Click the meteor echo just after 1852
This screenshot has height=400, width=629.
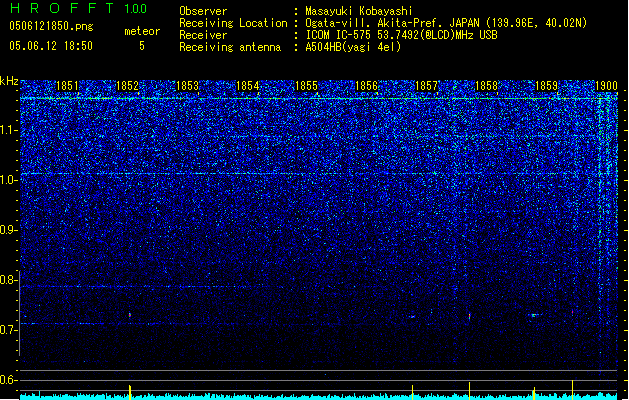point(130,315)
